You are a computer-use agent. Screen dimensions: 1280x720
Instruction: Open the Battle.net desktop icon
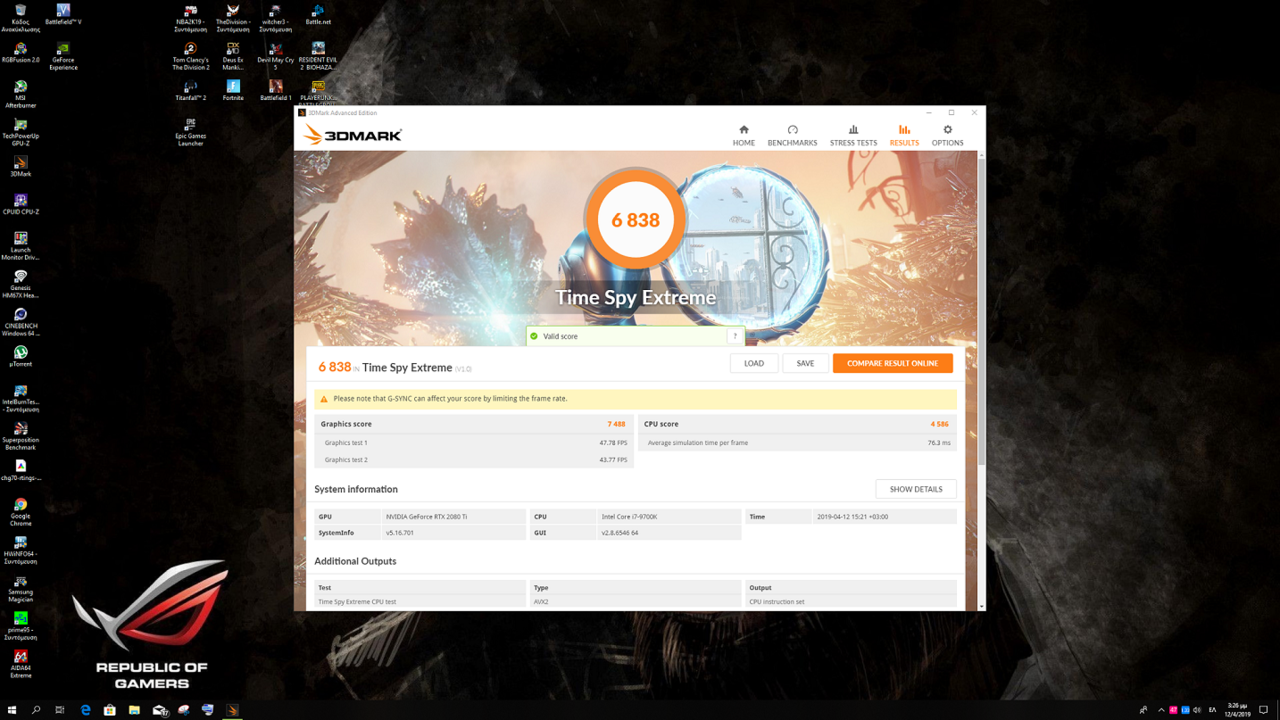(318, 14)
